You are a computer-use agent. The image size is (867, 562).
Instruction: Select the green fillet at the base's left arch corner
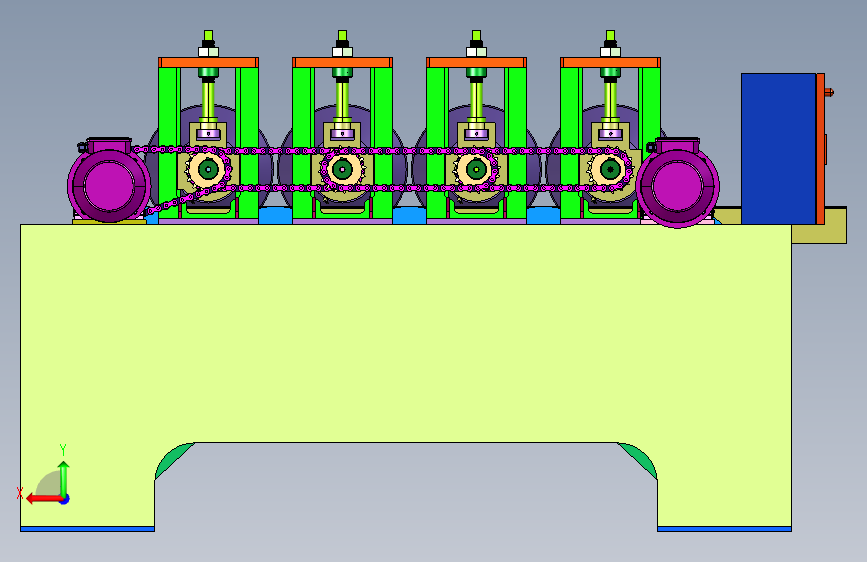[x=173, y=459]
